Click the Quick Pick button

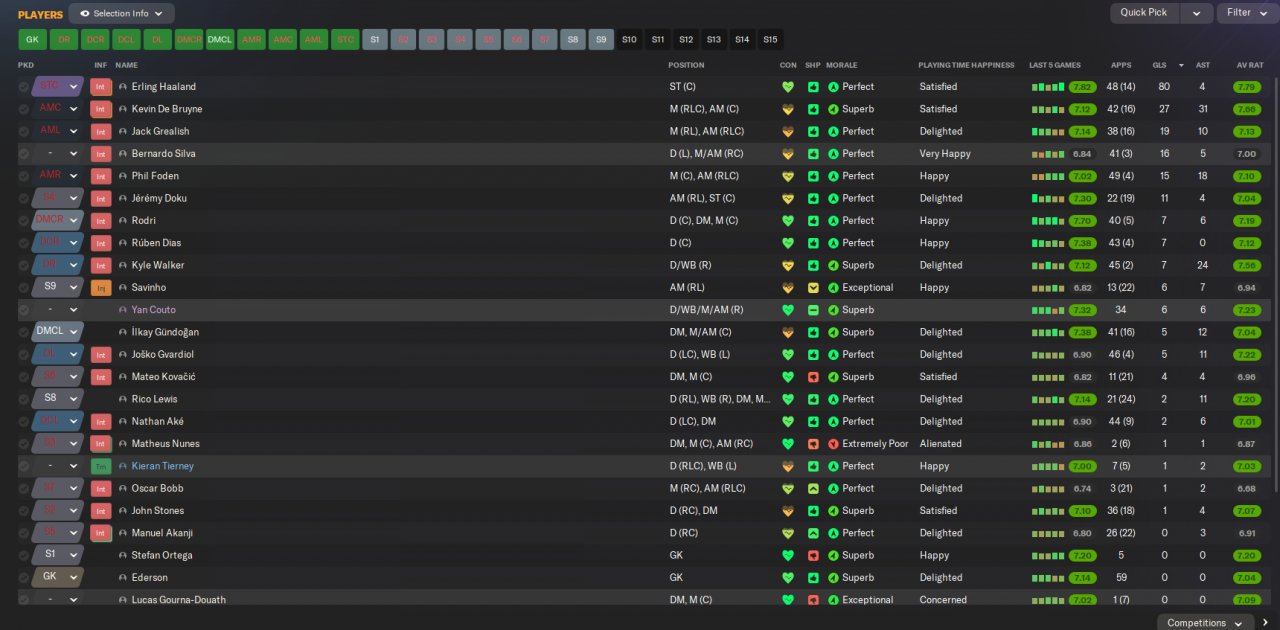click(x=1144, y=13)
